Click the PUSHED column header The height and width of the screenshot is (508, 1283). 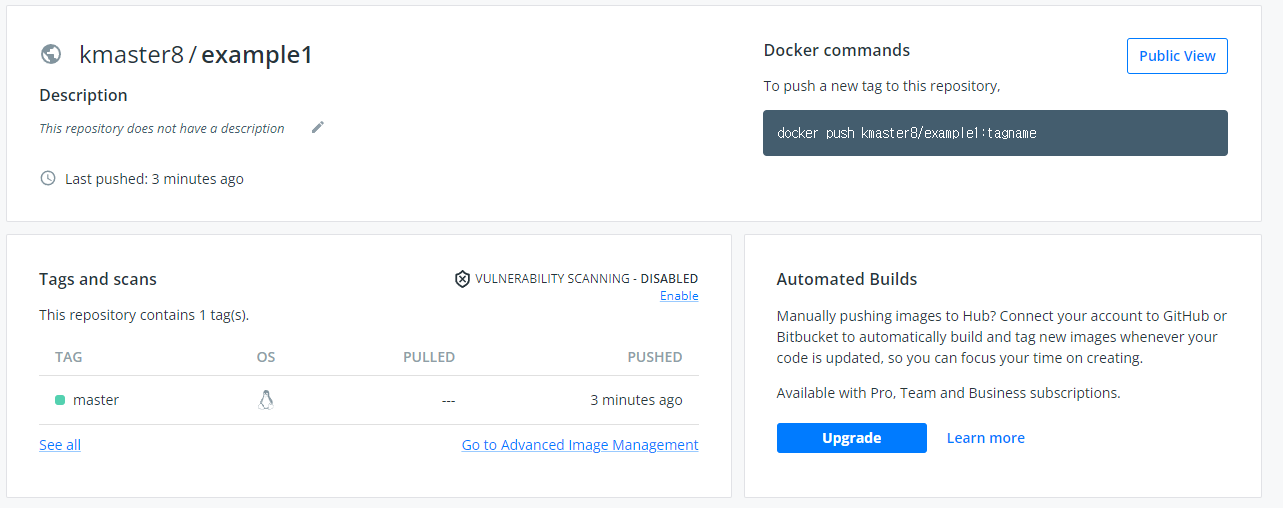(x=655, y=357)
